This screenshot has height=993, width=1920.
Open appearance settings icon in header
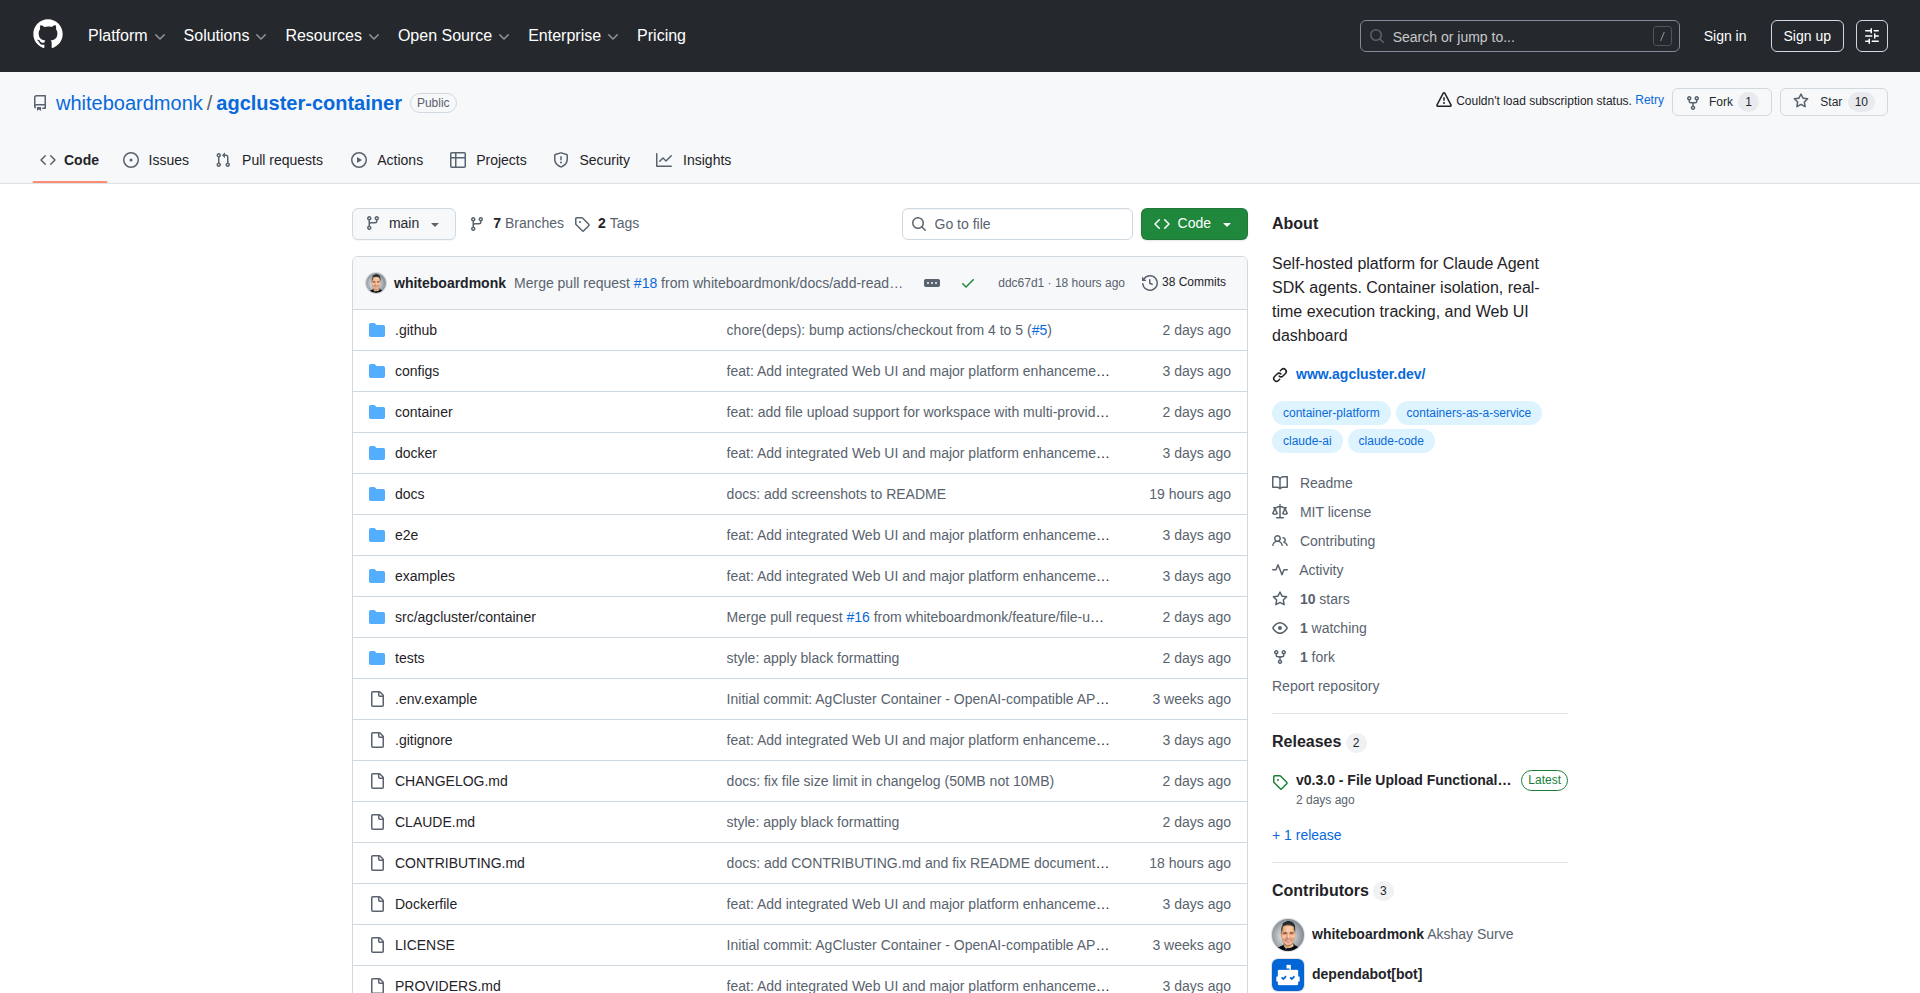tap(1871, 36)
